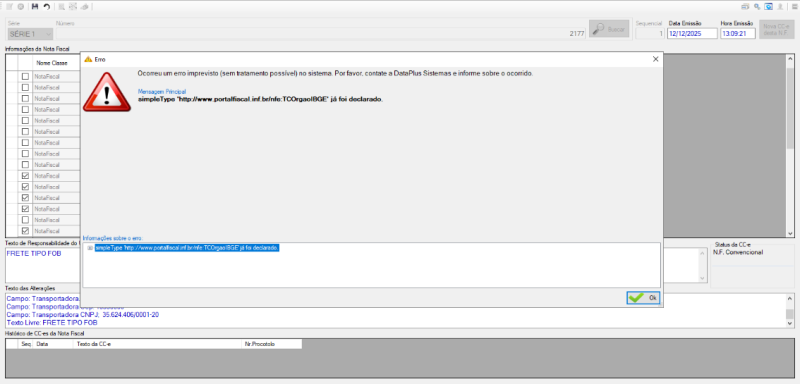Click the disabled printer icon in left toolbar
800x384 pixels.
[84, 7]
